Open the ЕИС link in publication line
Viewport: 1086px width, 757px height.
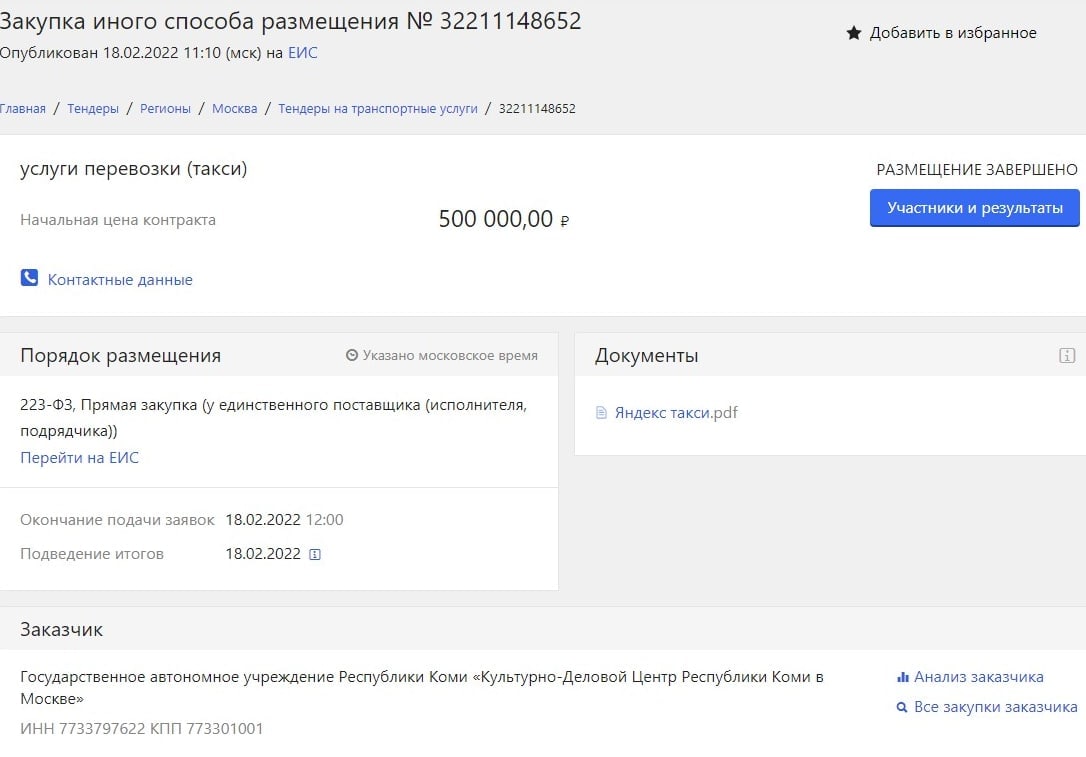pos(302,52)
